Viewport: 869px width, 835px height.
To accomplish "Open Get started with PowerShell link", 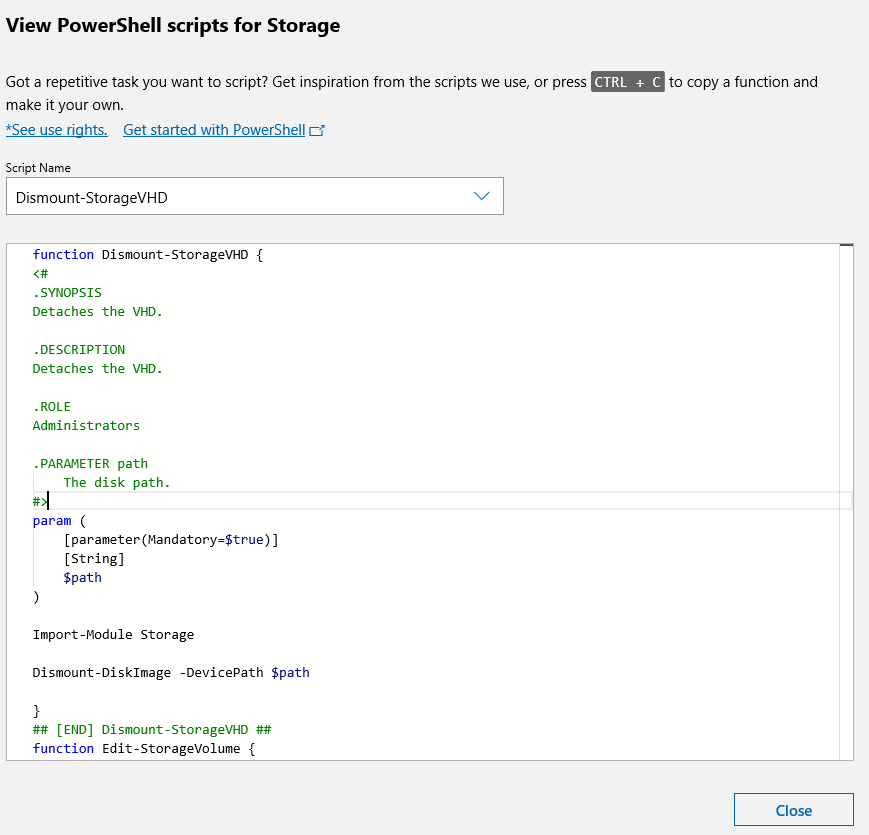I will (214, 130).
